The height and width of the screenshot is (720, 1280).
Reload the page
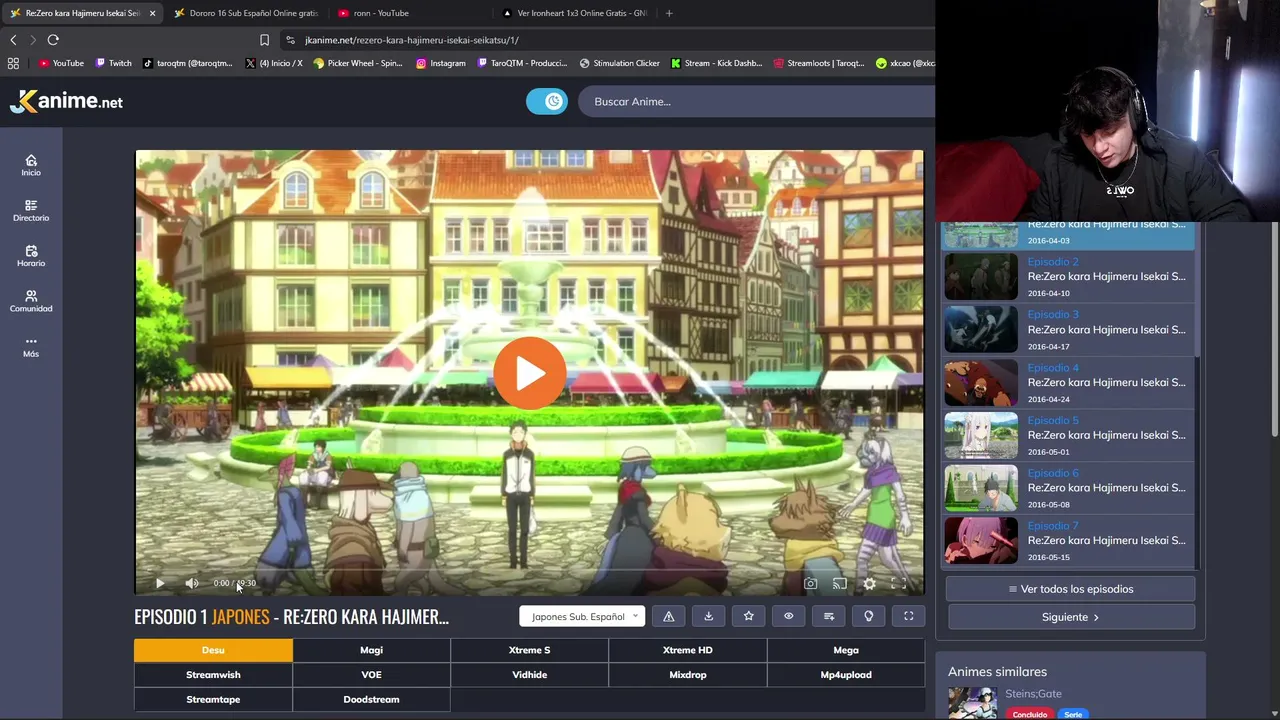pos(53,40)
